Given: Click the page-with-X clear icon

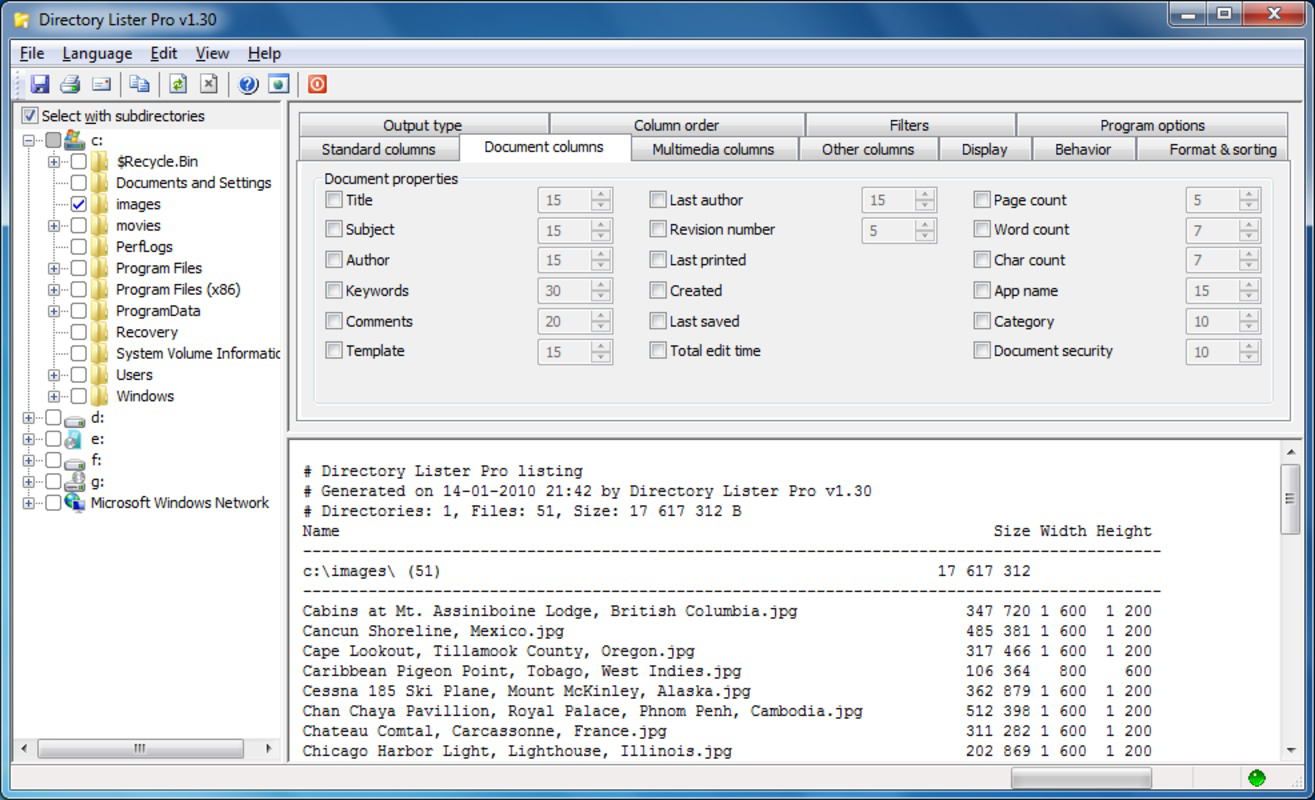Looking at the screenshot, I should pyautogui.click(x=208, y=84).
